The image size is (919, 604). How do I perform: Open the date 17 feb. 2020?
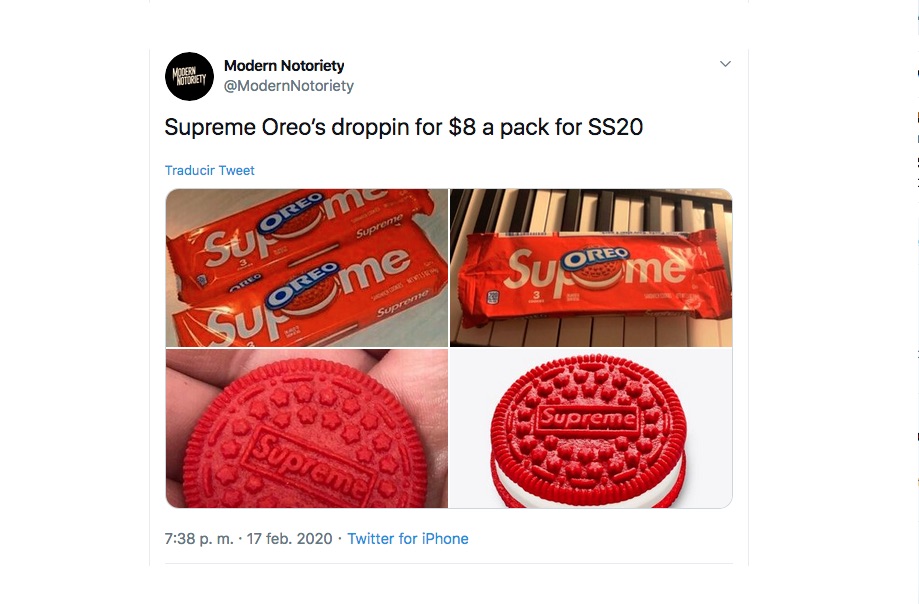click(290, 538)
